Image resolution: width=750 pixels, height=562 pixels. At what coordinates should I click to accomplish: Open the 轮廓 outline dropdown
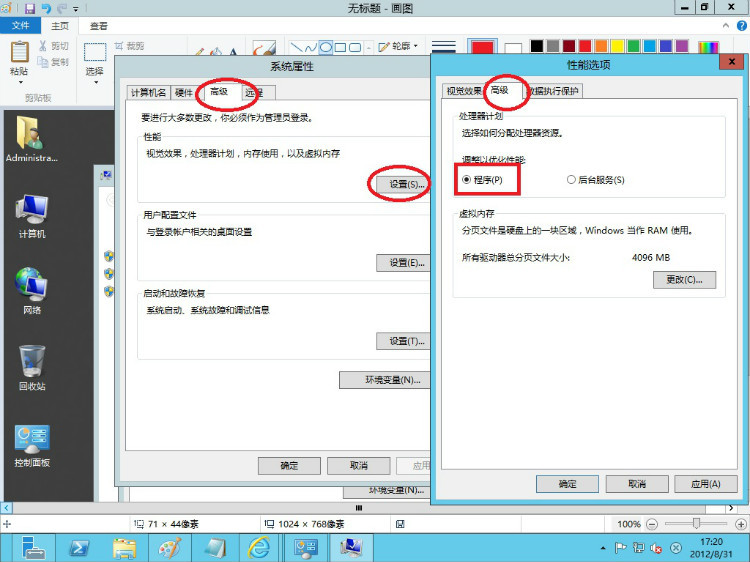(398, 46)
